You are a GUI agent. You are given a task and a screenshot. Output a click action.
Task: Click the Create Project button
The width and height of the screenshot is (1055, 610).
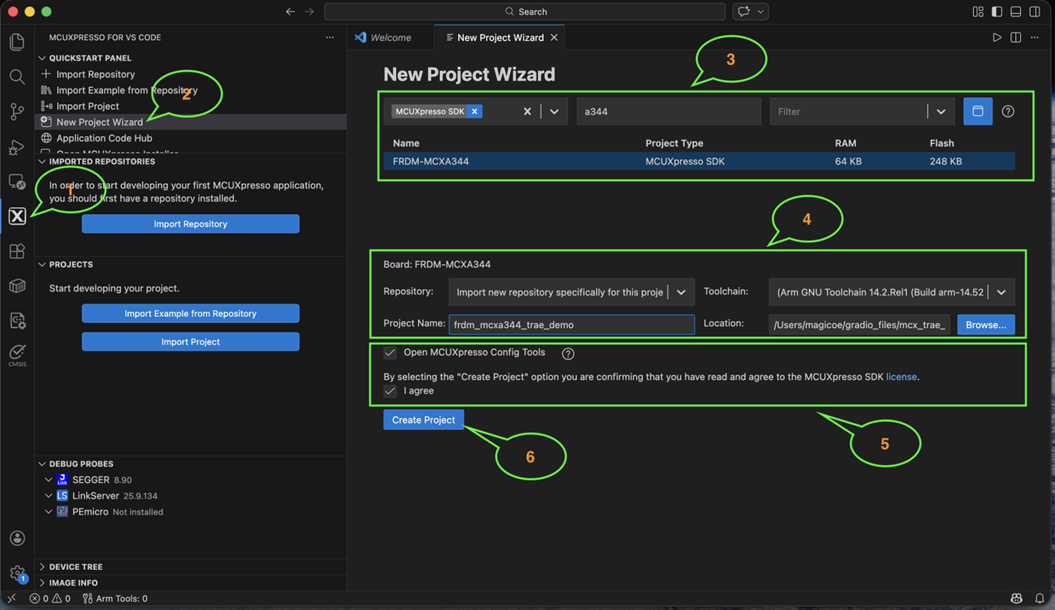(x=423, y=420)
